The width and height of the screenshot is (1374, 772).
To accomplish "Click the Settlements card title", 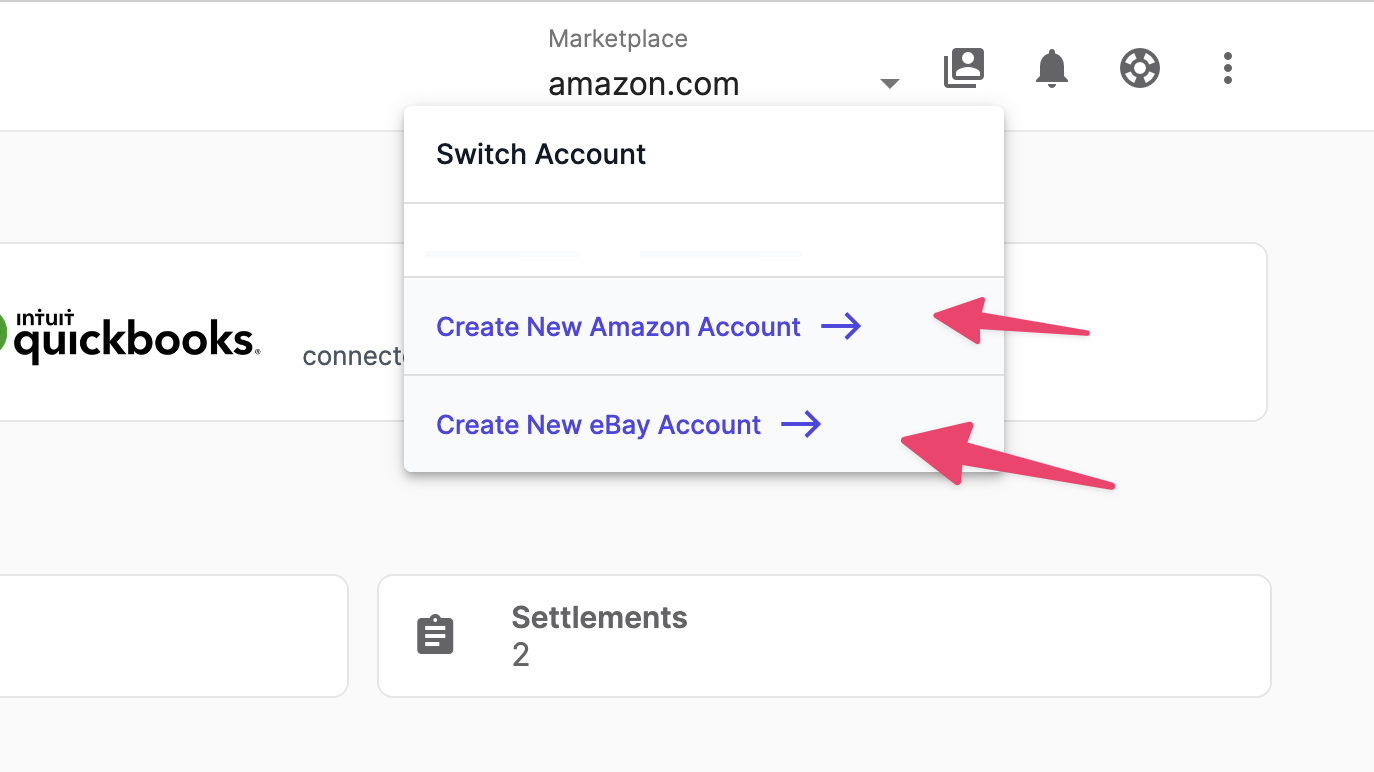I will [x=599, y=618].
